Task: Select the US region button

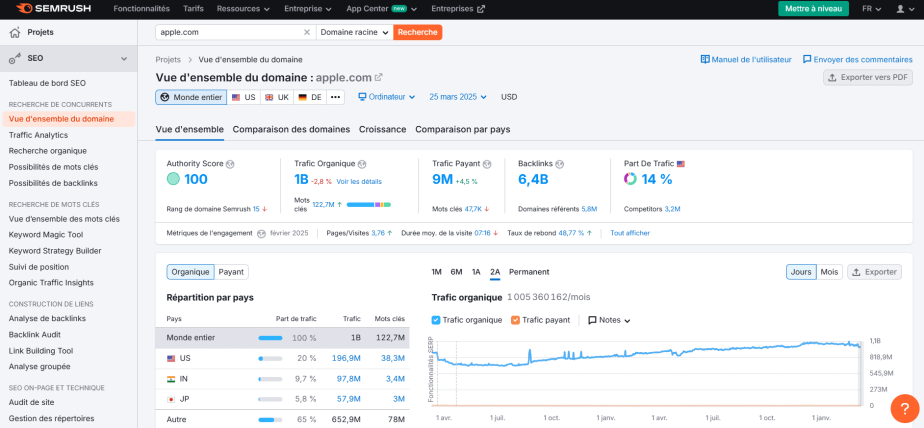Action: [244, 97]
